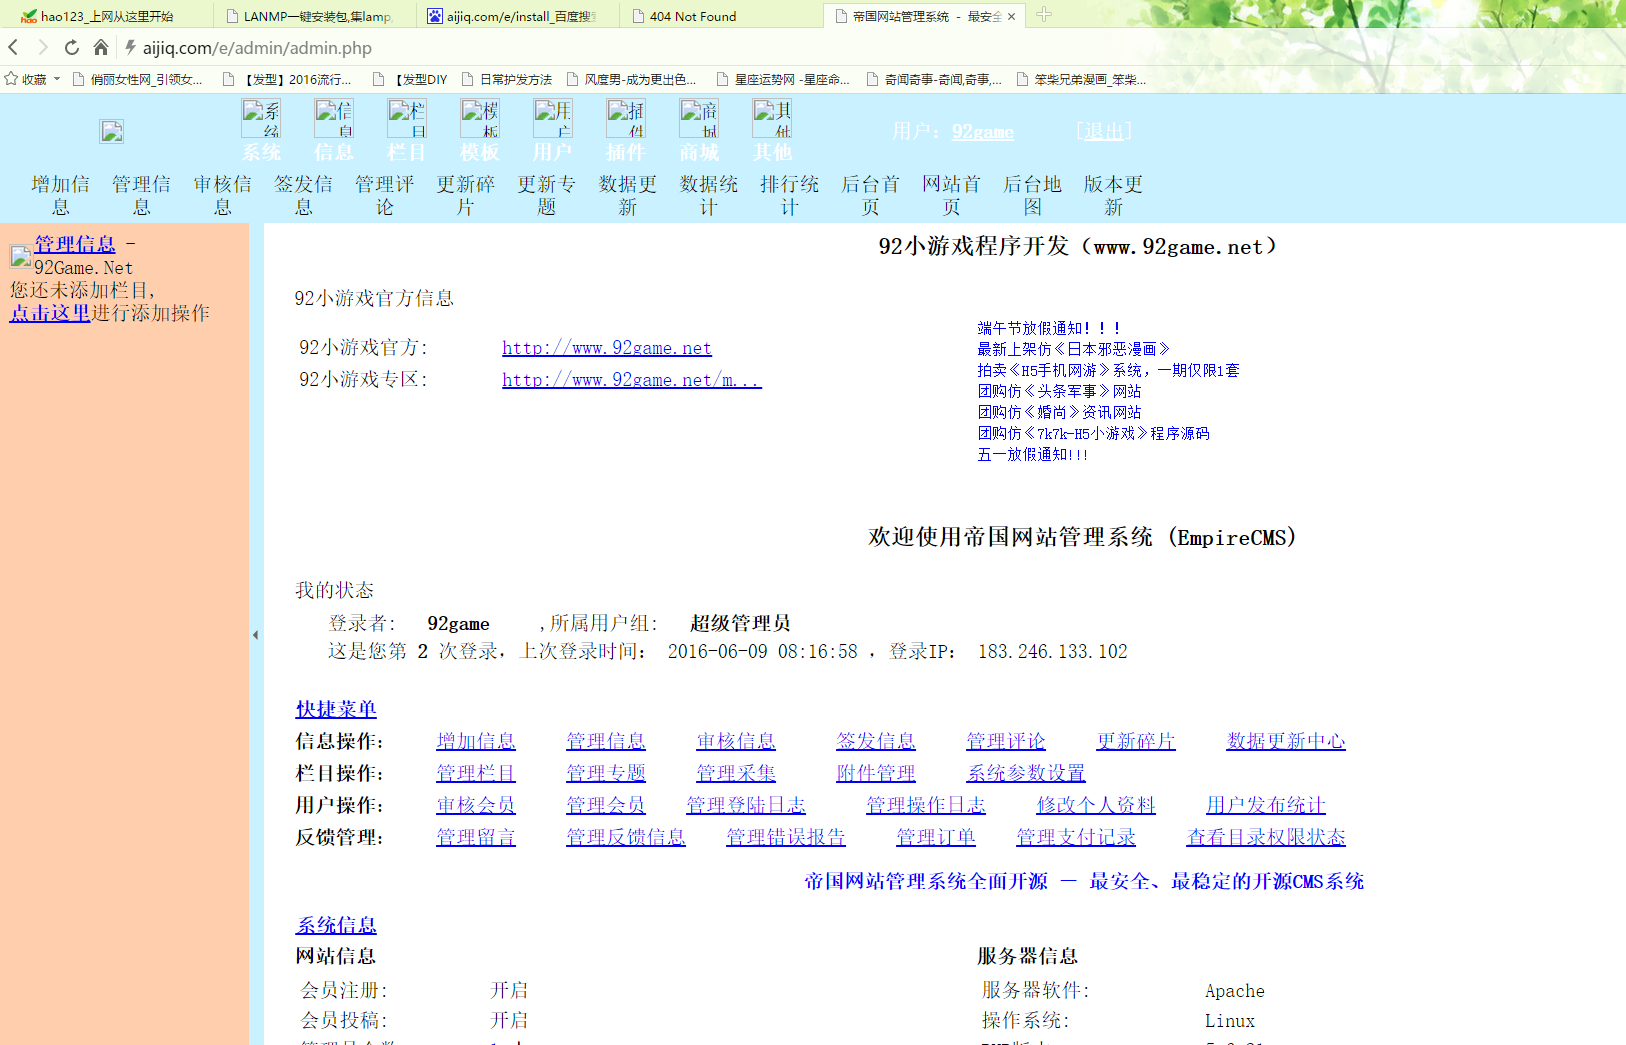Go to browser home page icon
This screenshot has width=1626, height=1045.
coord(100,47)
